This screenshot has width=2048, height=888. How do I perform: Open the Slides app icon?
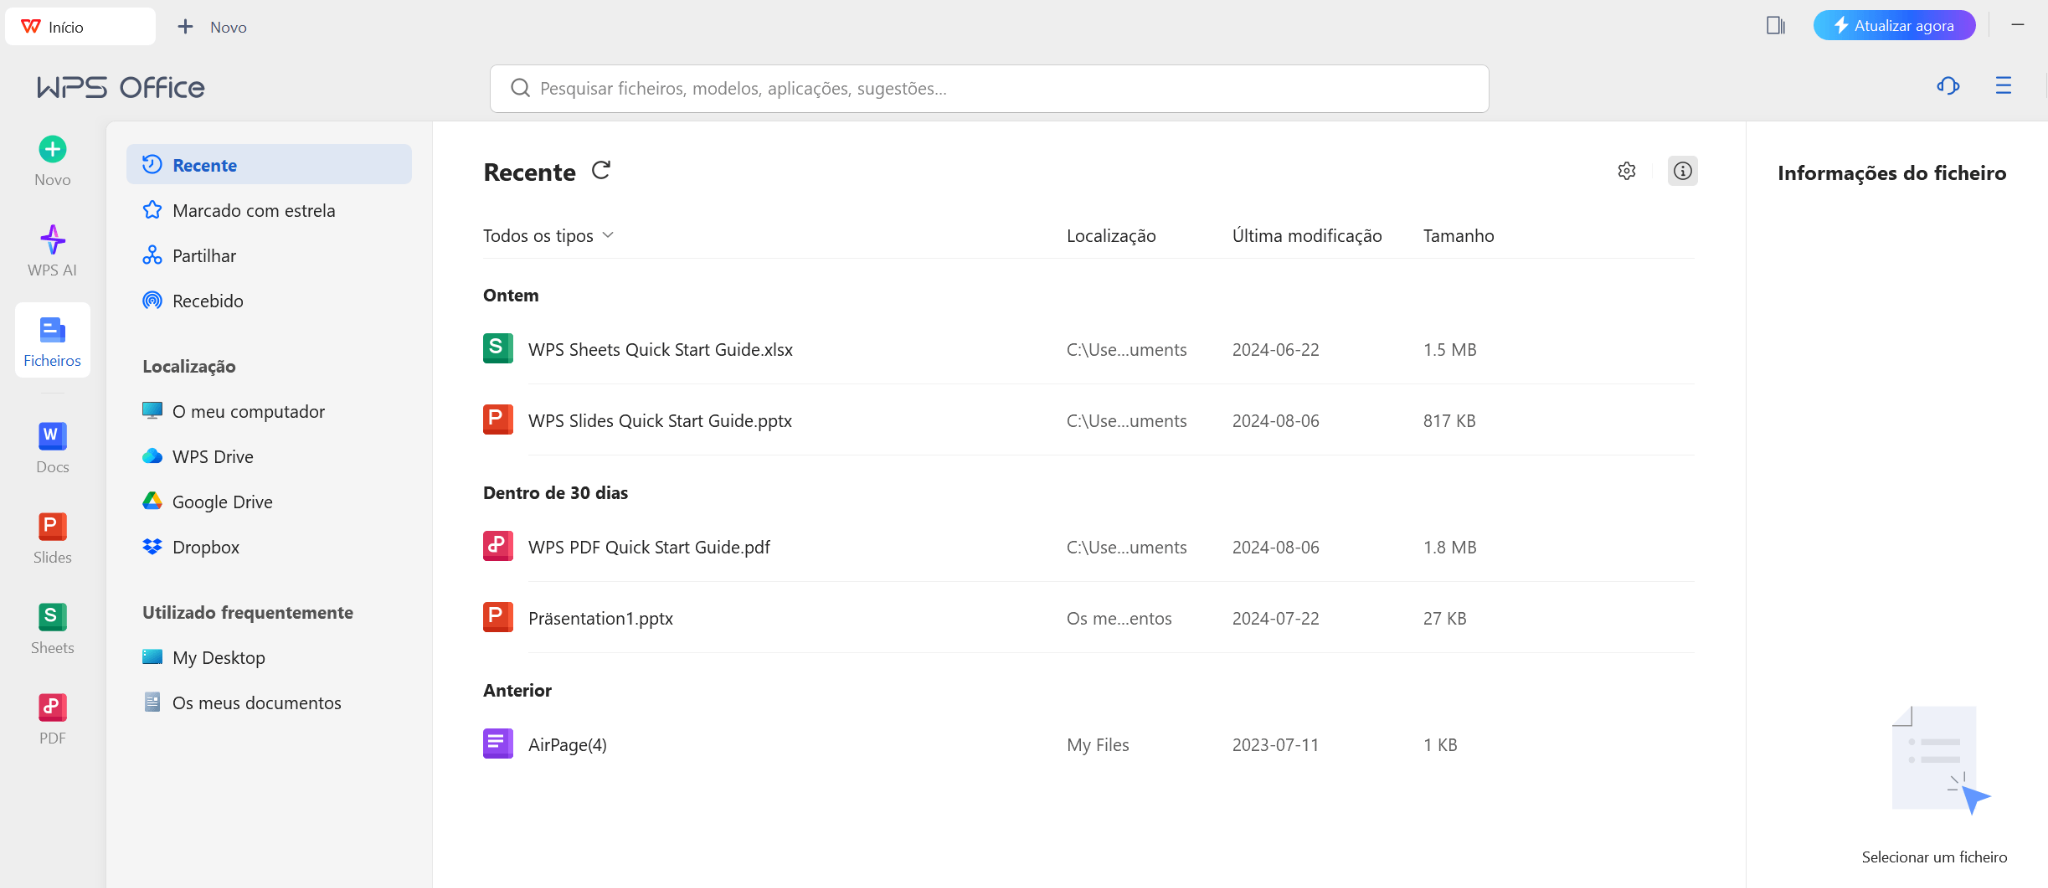click(x=52, y=527)
